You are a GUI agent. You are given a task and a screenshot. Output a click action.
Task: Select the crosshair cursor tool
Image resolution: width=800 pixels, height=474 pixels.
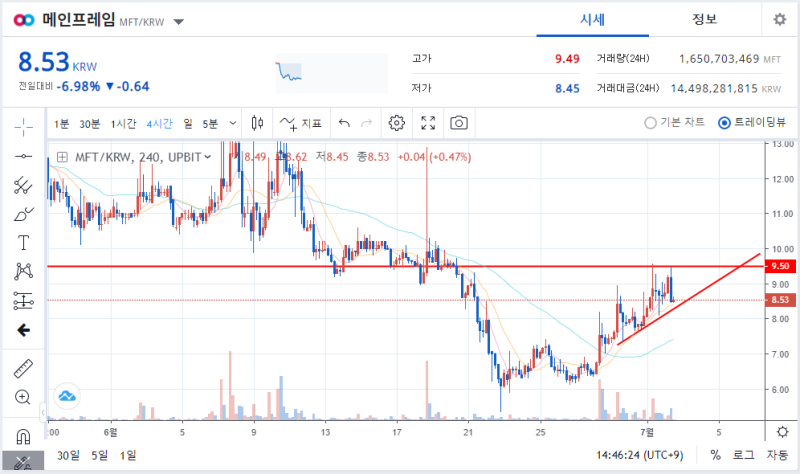pos(23,127)
